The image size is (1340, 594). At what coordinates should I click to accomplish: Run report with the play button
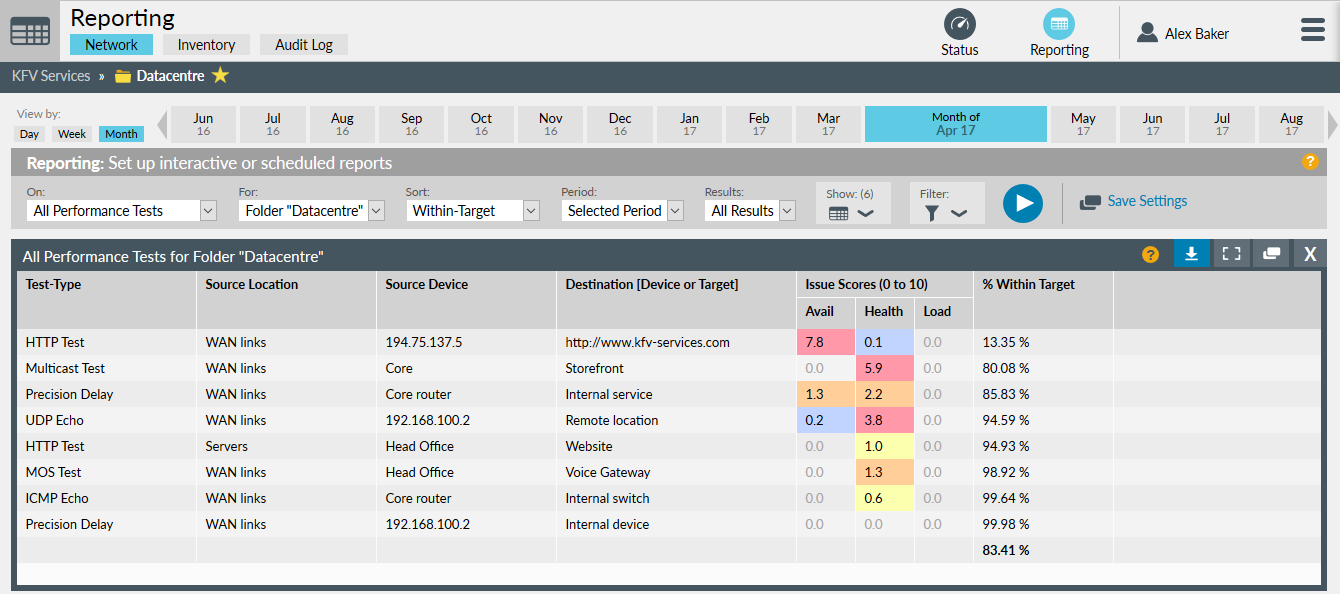pyautogui.click(x=1023, y=203)
